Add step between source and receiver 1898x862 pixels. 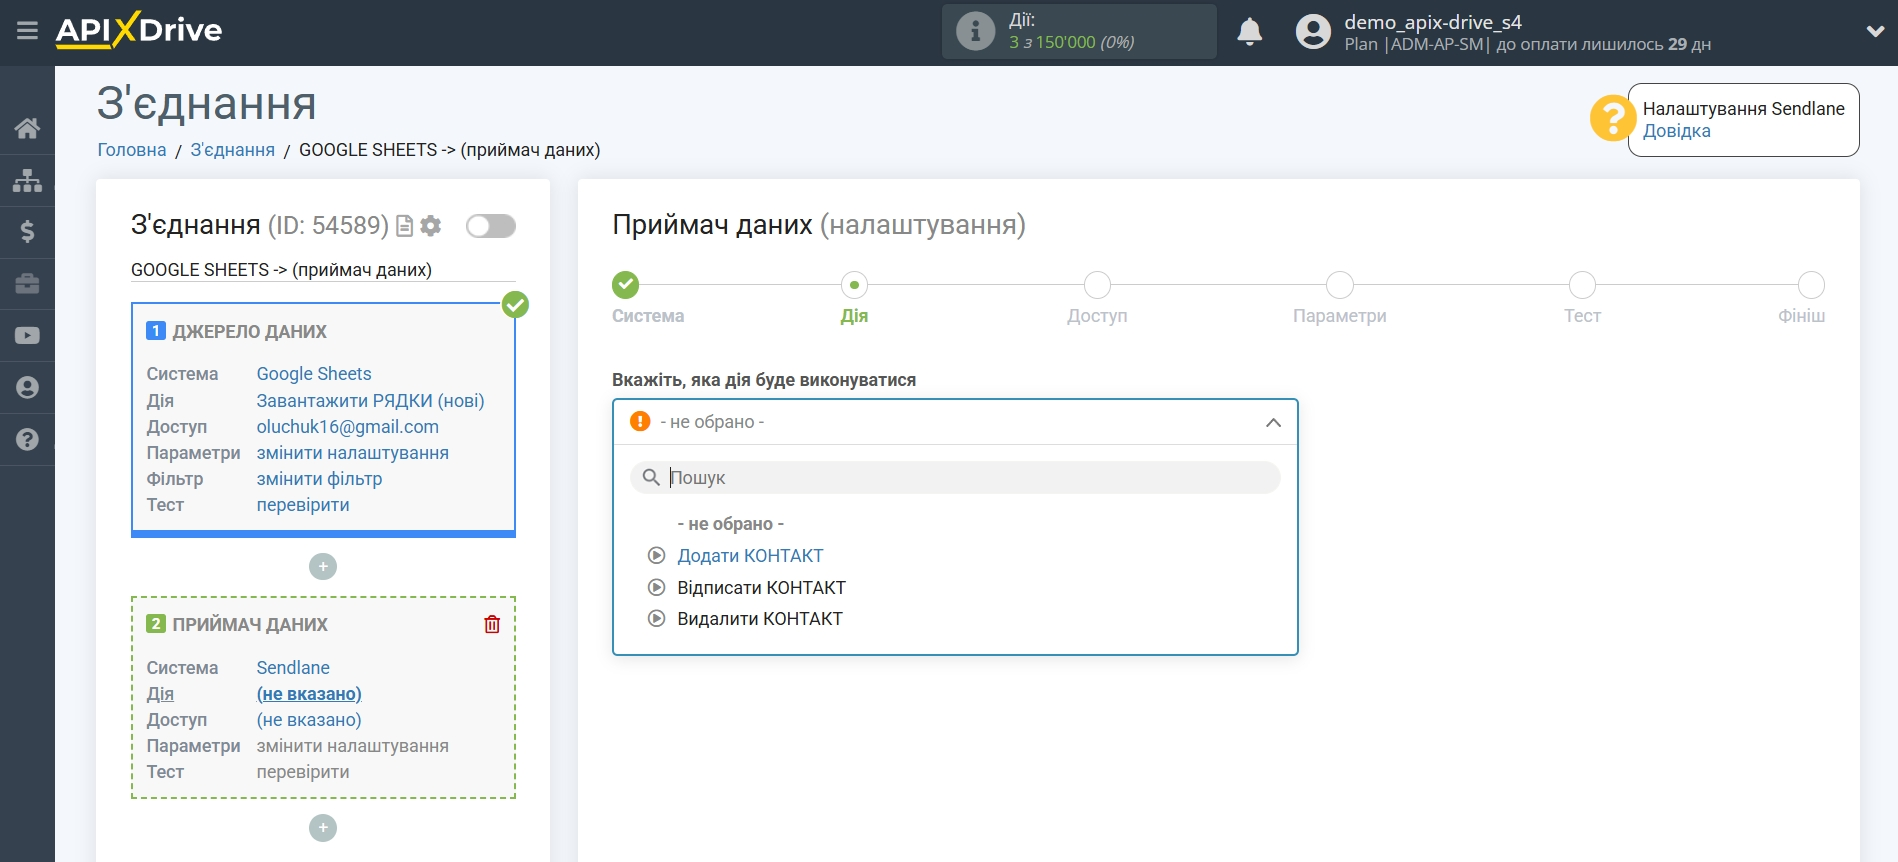tap(323, 567)
